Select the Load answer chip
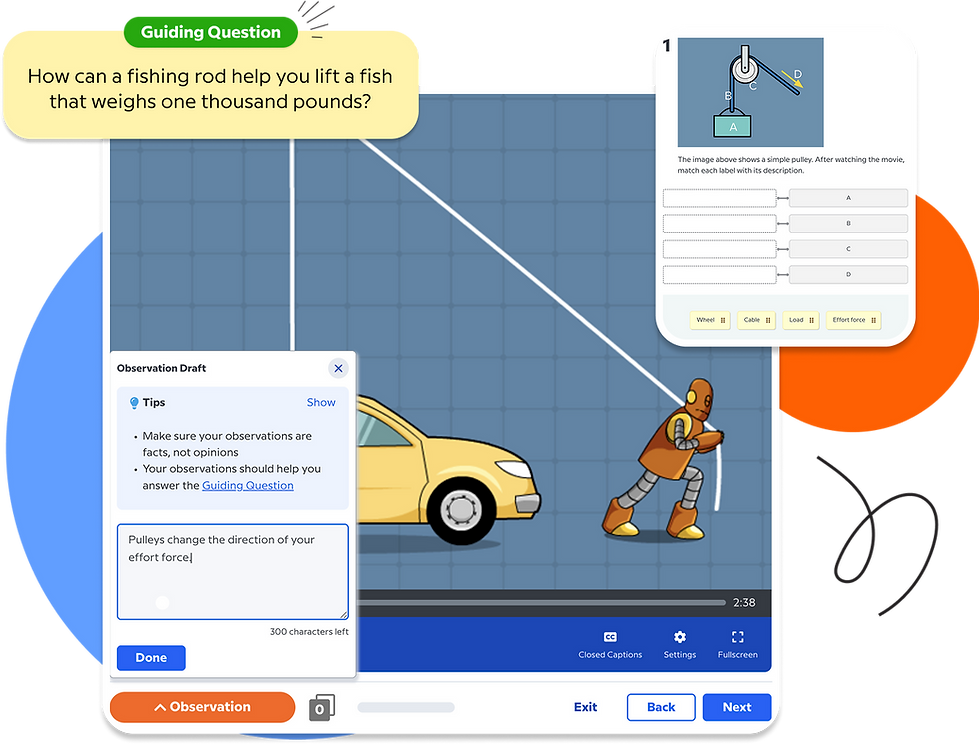Image resolution: width=979 pixels, height=745 pixels. coord(800,320)
